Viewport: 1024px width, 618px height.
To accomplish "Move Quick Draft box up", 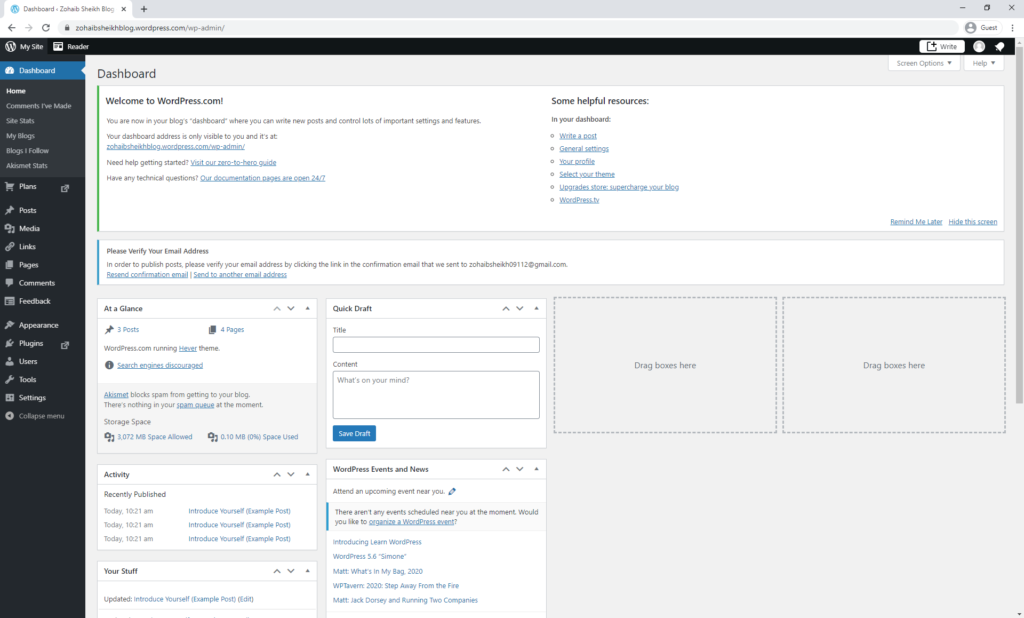I will tap(505, 308).
